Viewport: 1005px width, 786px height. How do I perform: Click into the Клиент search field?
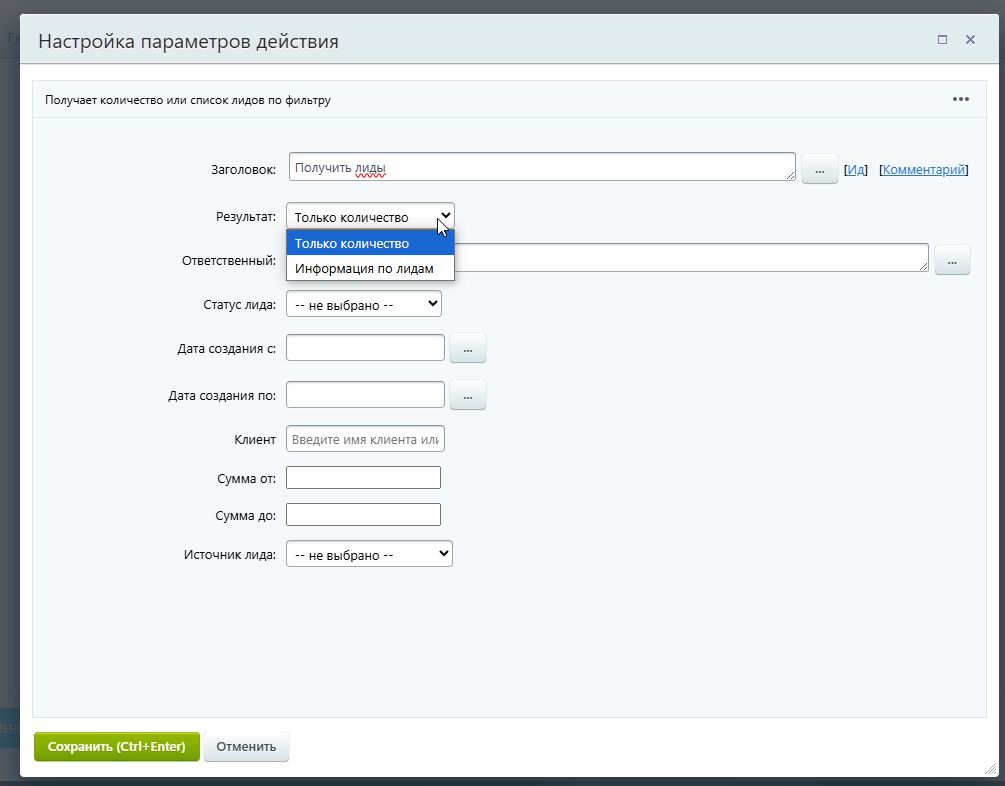point(365,440)
